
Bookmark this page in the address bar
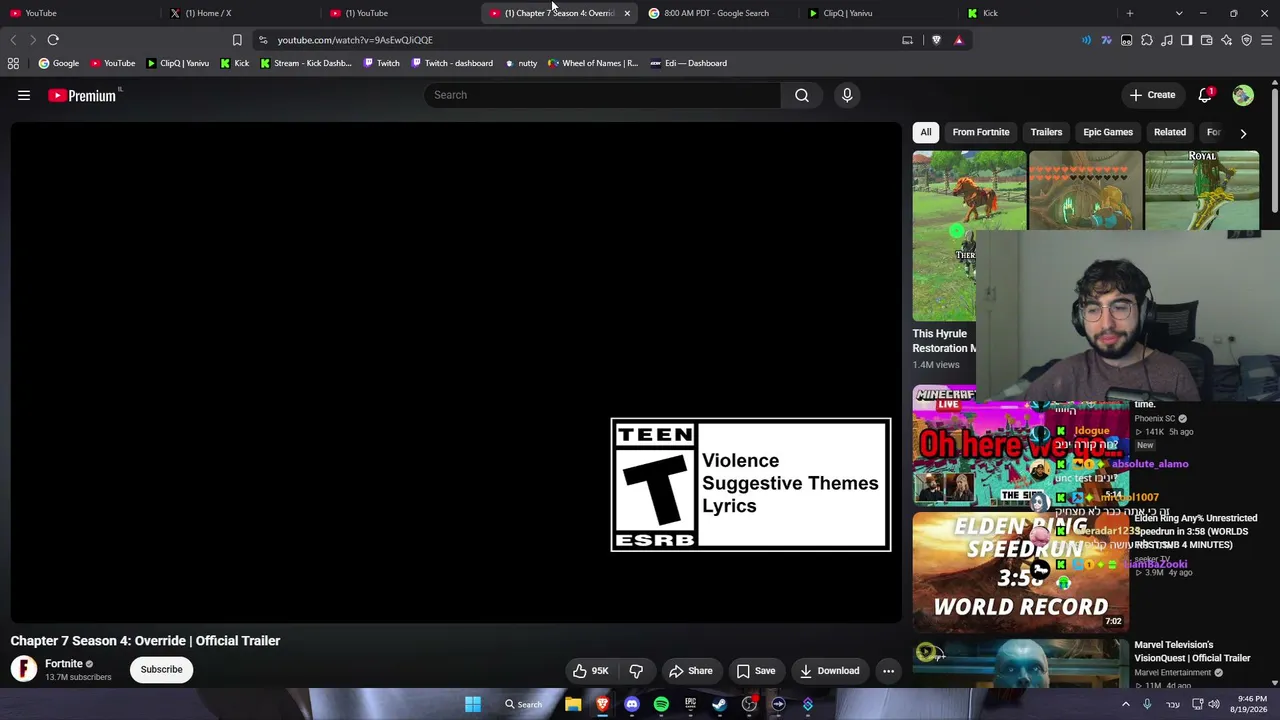(237, 40)
